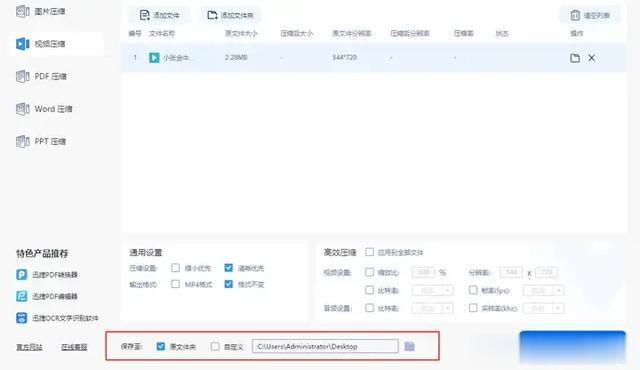Image resolution: width=640 pixels, height=370 pixels.
Task: Enable 采样率(khz) sample rate checkbox
Action: [473, 308]
